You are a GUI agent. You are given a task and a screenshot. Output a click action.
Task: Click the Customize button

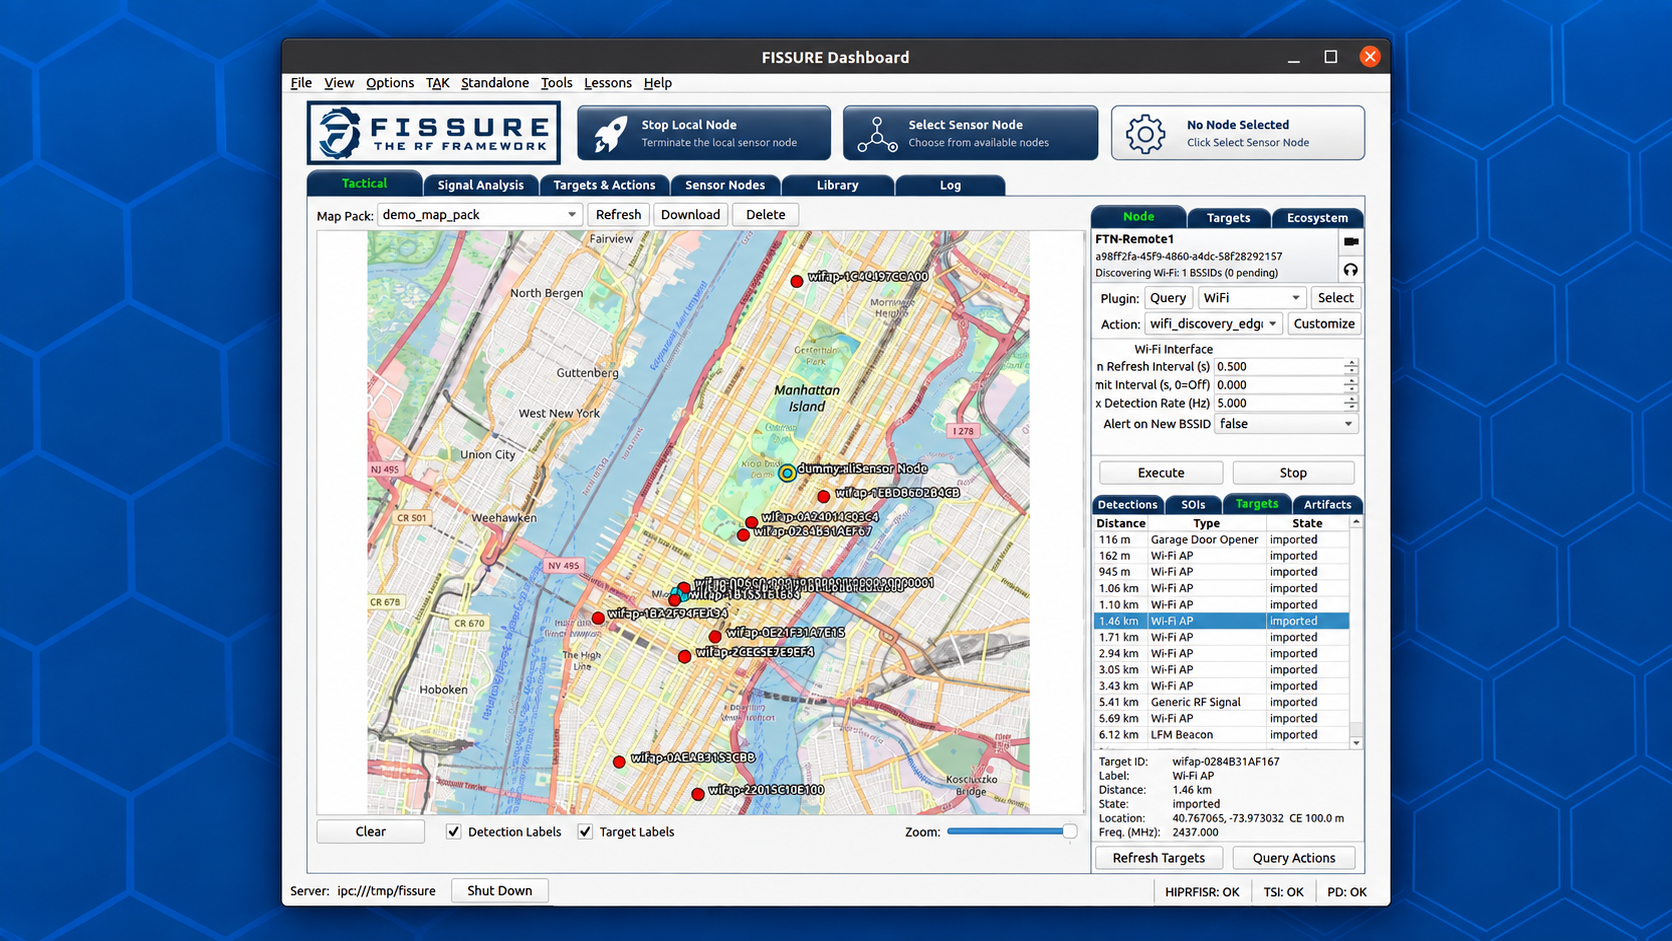1324,324
